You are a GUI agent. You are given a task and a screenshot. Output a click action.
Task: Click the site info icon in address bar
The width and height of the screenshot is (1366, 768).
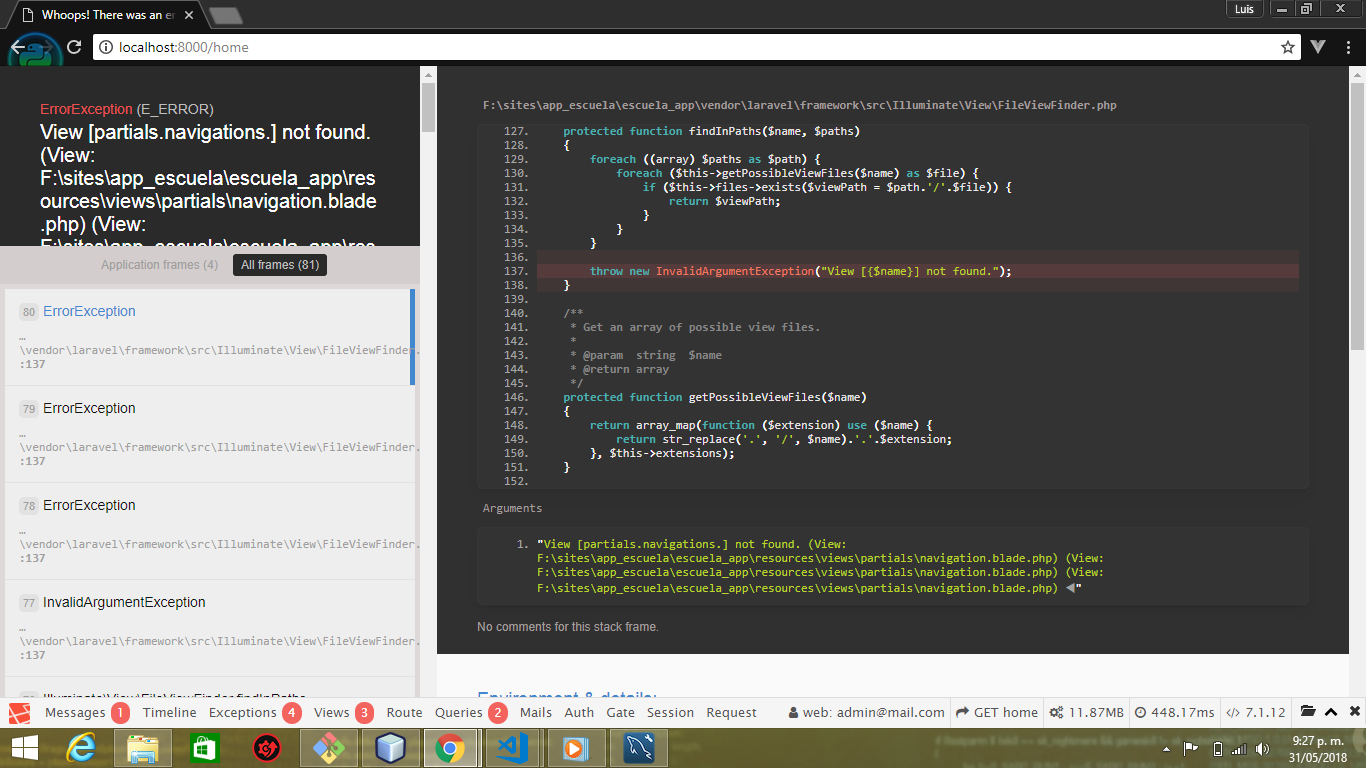106,47
